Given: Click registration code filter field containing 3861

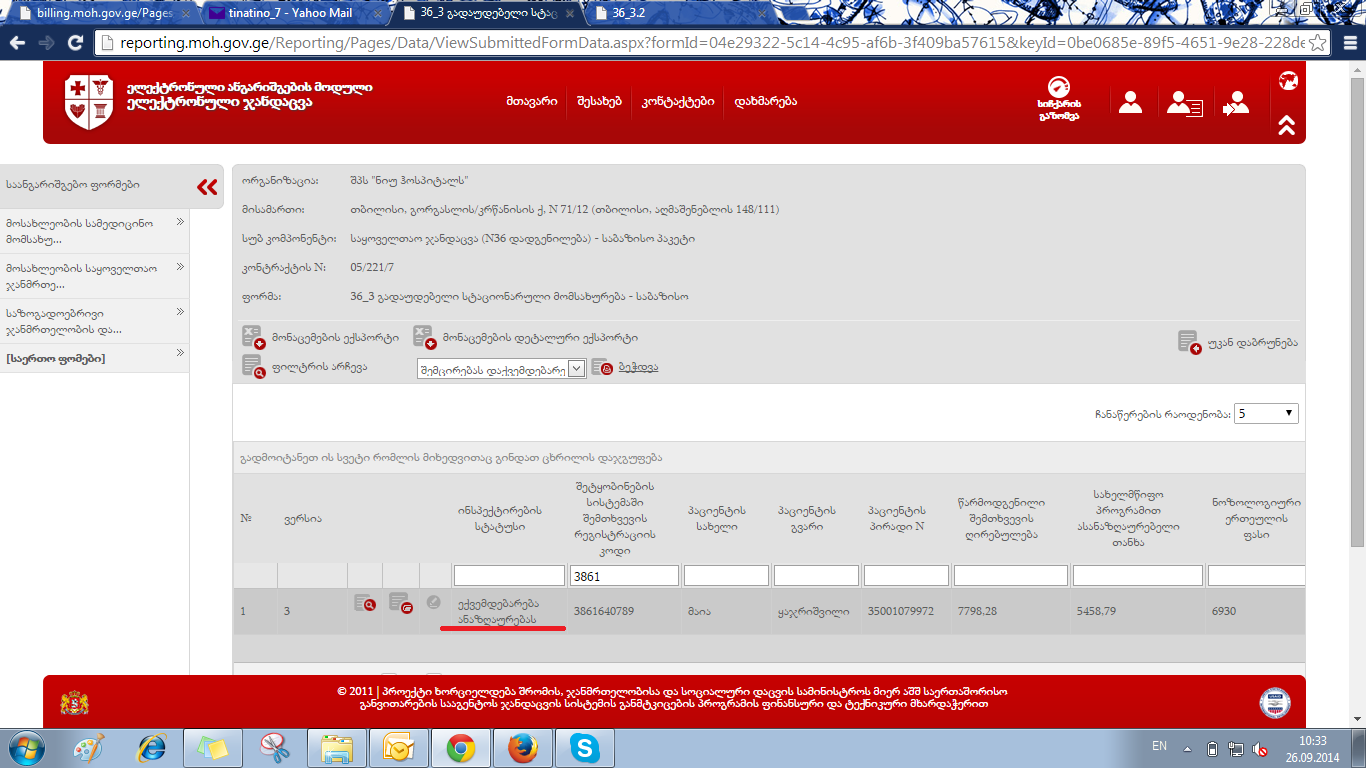Looking at the screenshot, I should click(x=624, y=576).
